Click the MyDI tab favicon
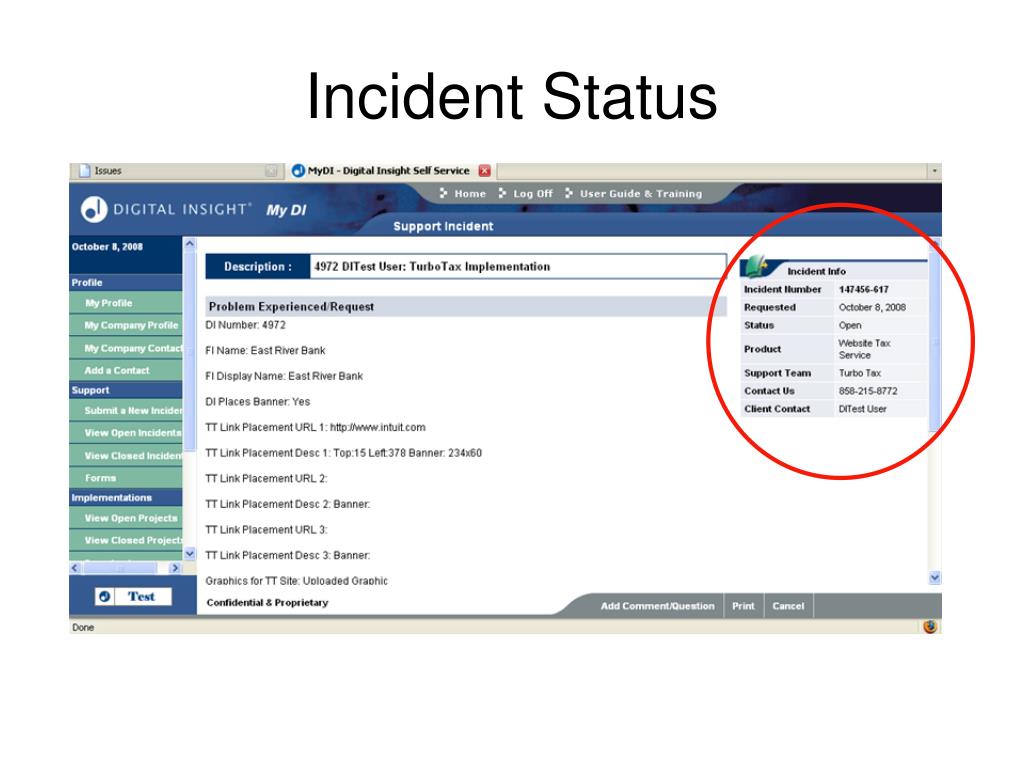The image size is (1024, 768). click(x=298, y=170)
